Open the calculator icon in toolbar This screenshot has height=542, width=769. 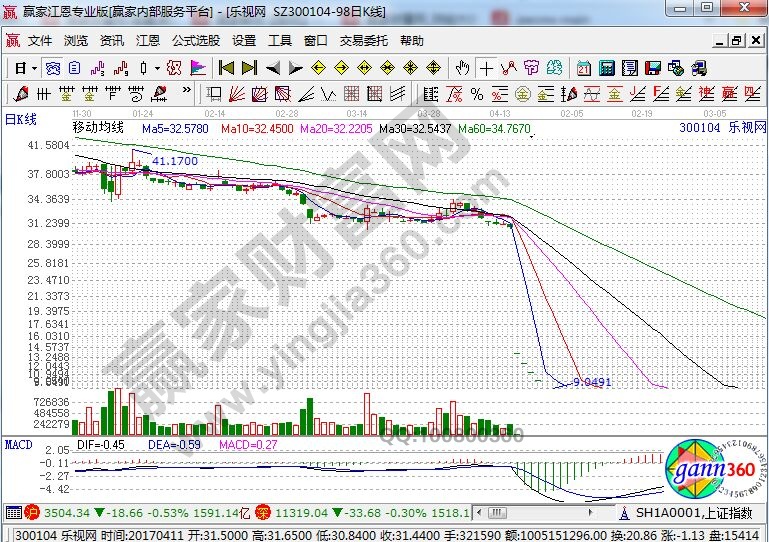(x=607, y=68)
